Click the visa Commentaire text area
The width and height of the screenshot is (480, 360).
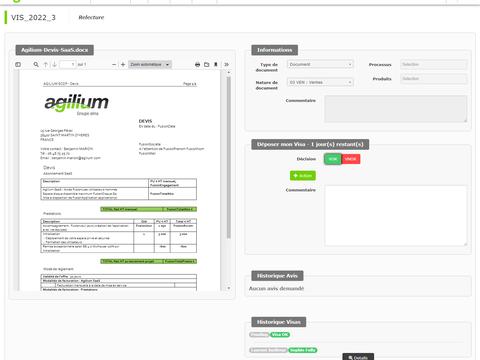(396, 216)
